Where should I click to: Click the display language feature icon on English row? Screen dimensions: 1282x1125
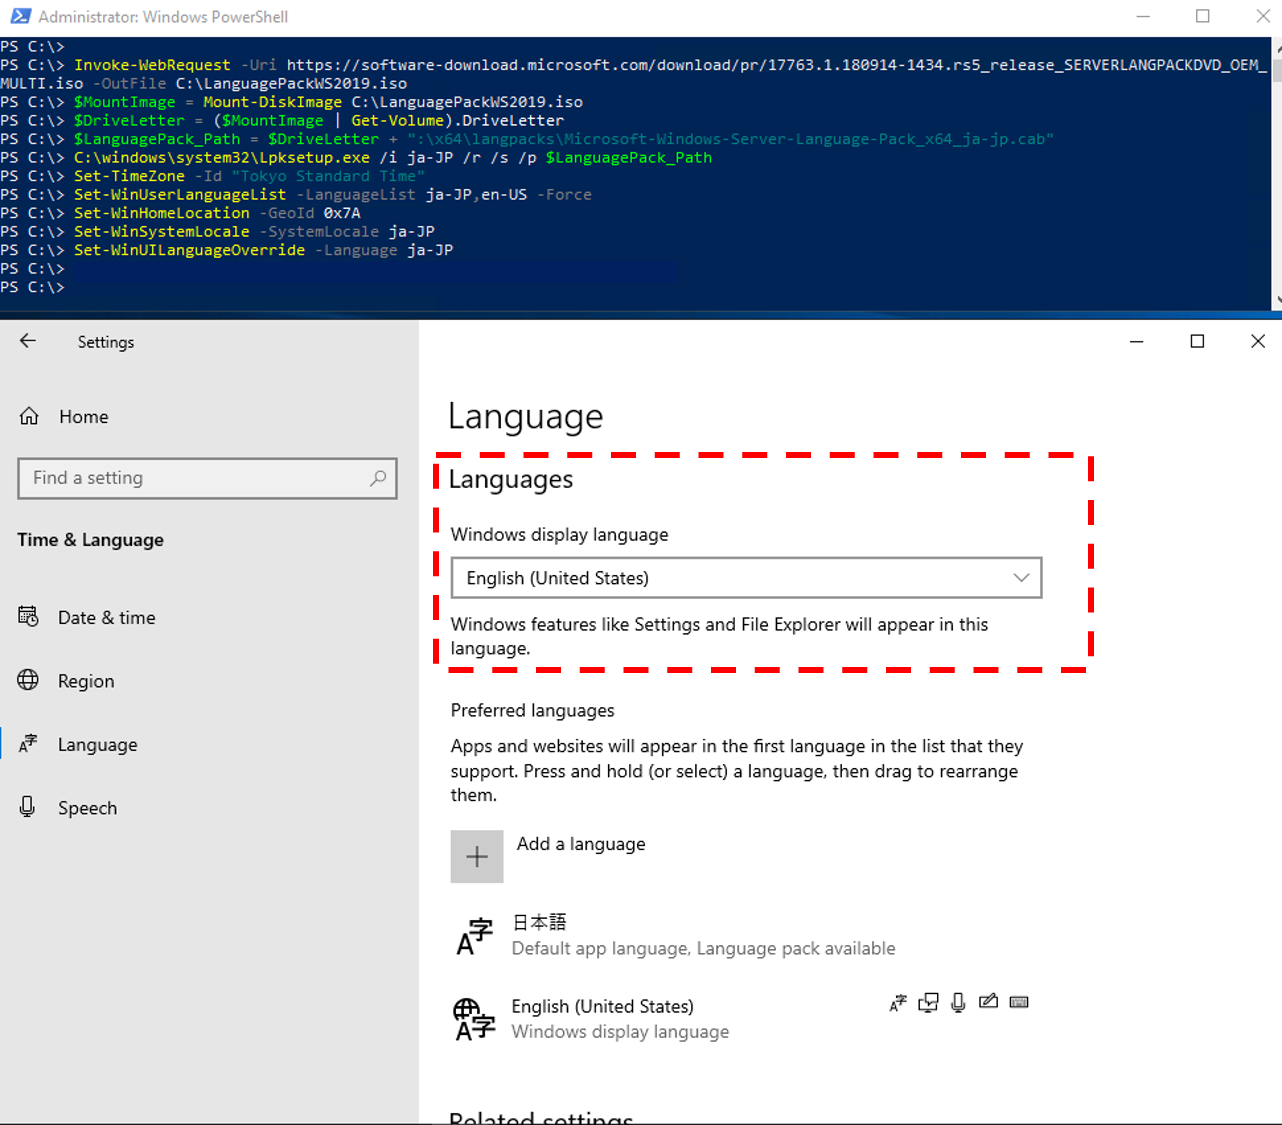click(898, 1003)
